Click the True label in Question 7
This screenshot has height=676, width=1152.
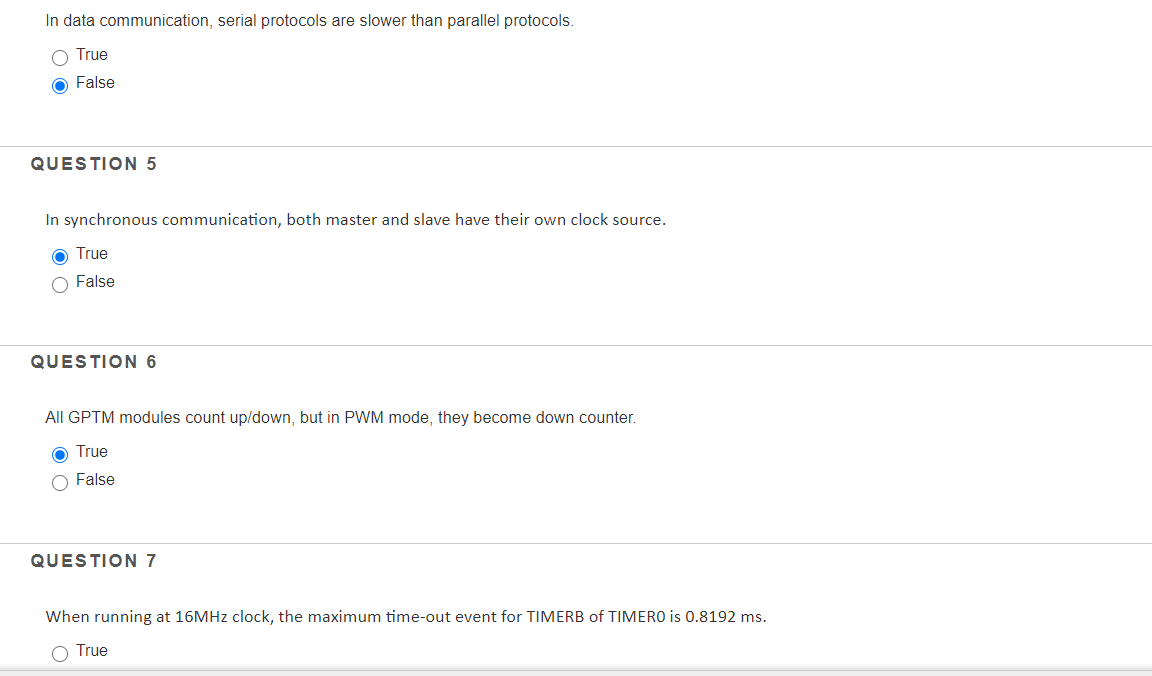pos(92,651)
